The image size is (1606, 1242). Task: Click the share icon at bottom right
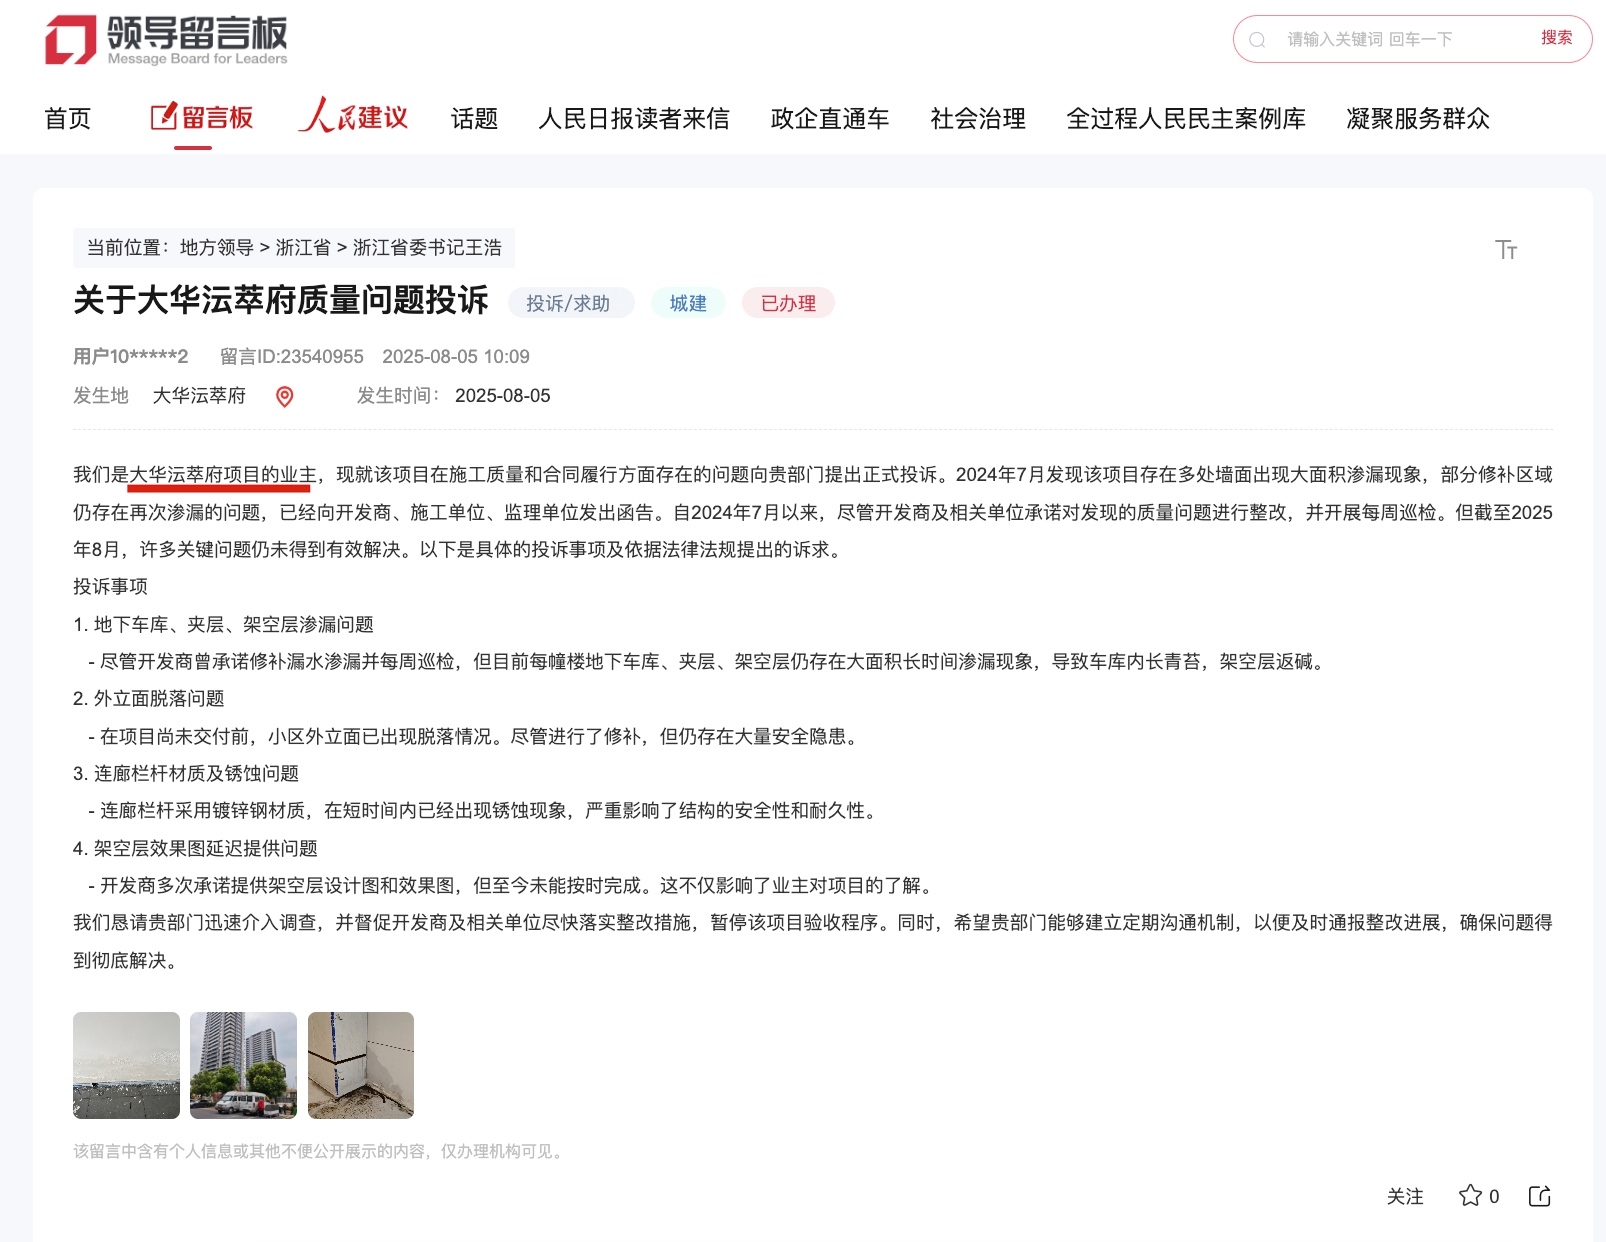[x=1540, y=1196]
